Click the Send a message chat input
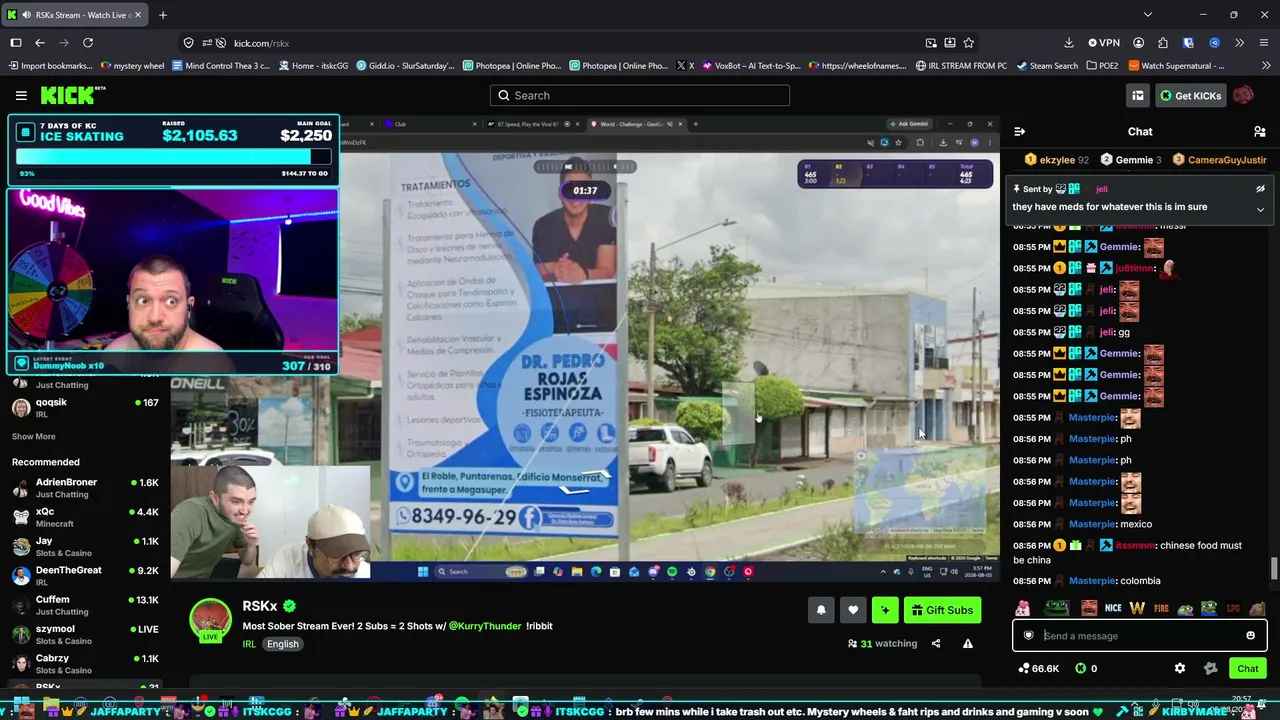Viewport: 1280px width, 720px height. [x=1138, y=635]
